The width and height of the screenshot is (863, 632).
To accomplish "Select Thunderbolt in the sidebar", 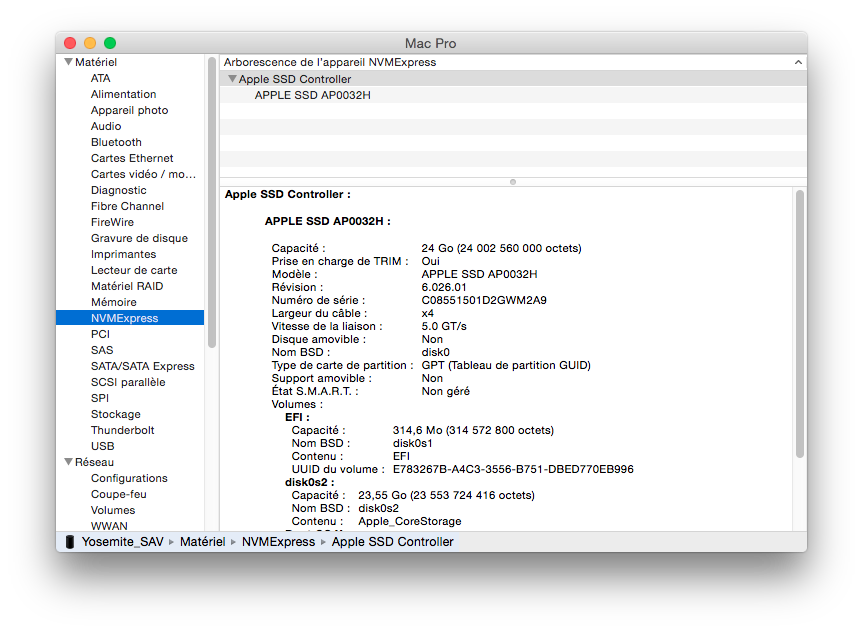I will (x=122, y=429).
